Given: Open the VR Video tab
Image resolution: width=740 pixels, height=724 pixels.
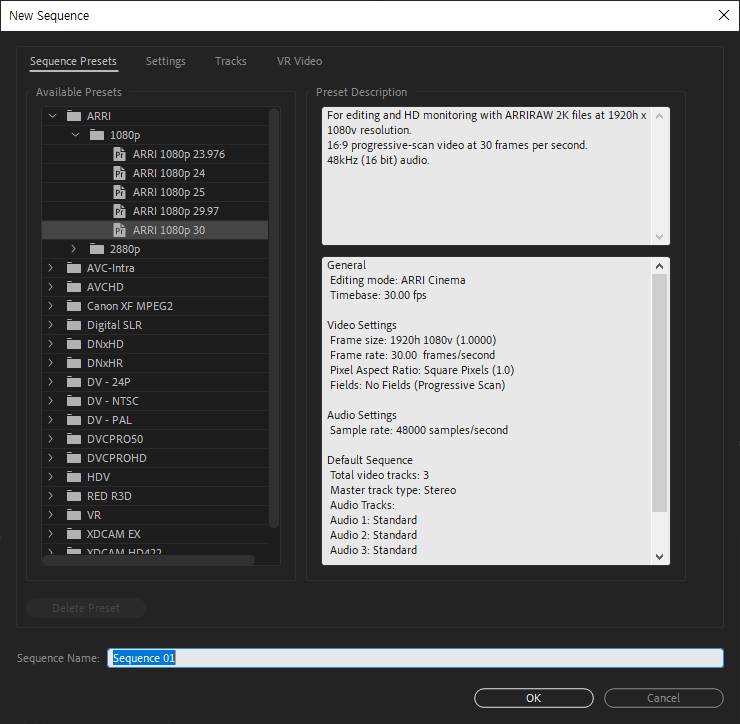Looking at the screenshot, I should [299, 61].
